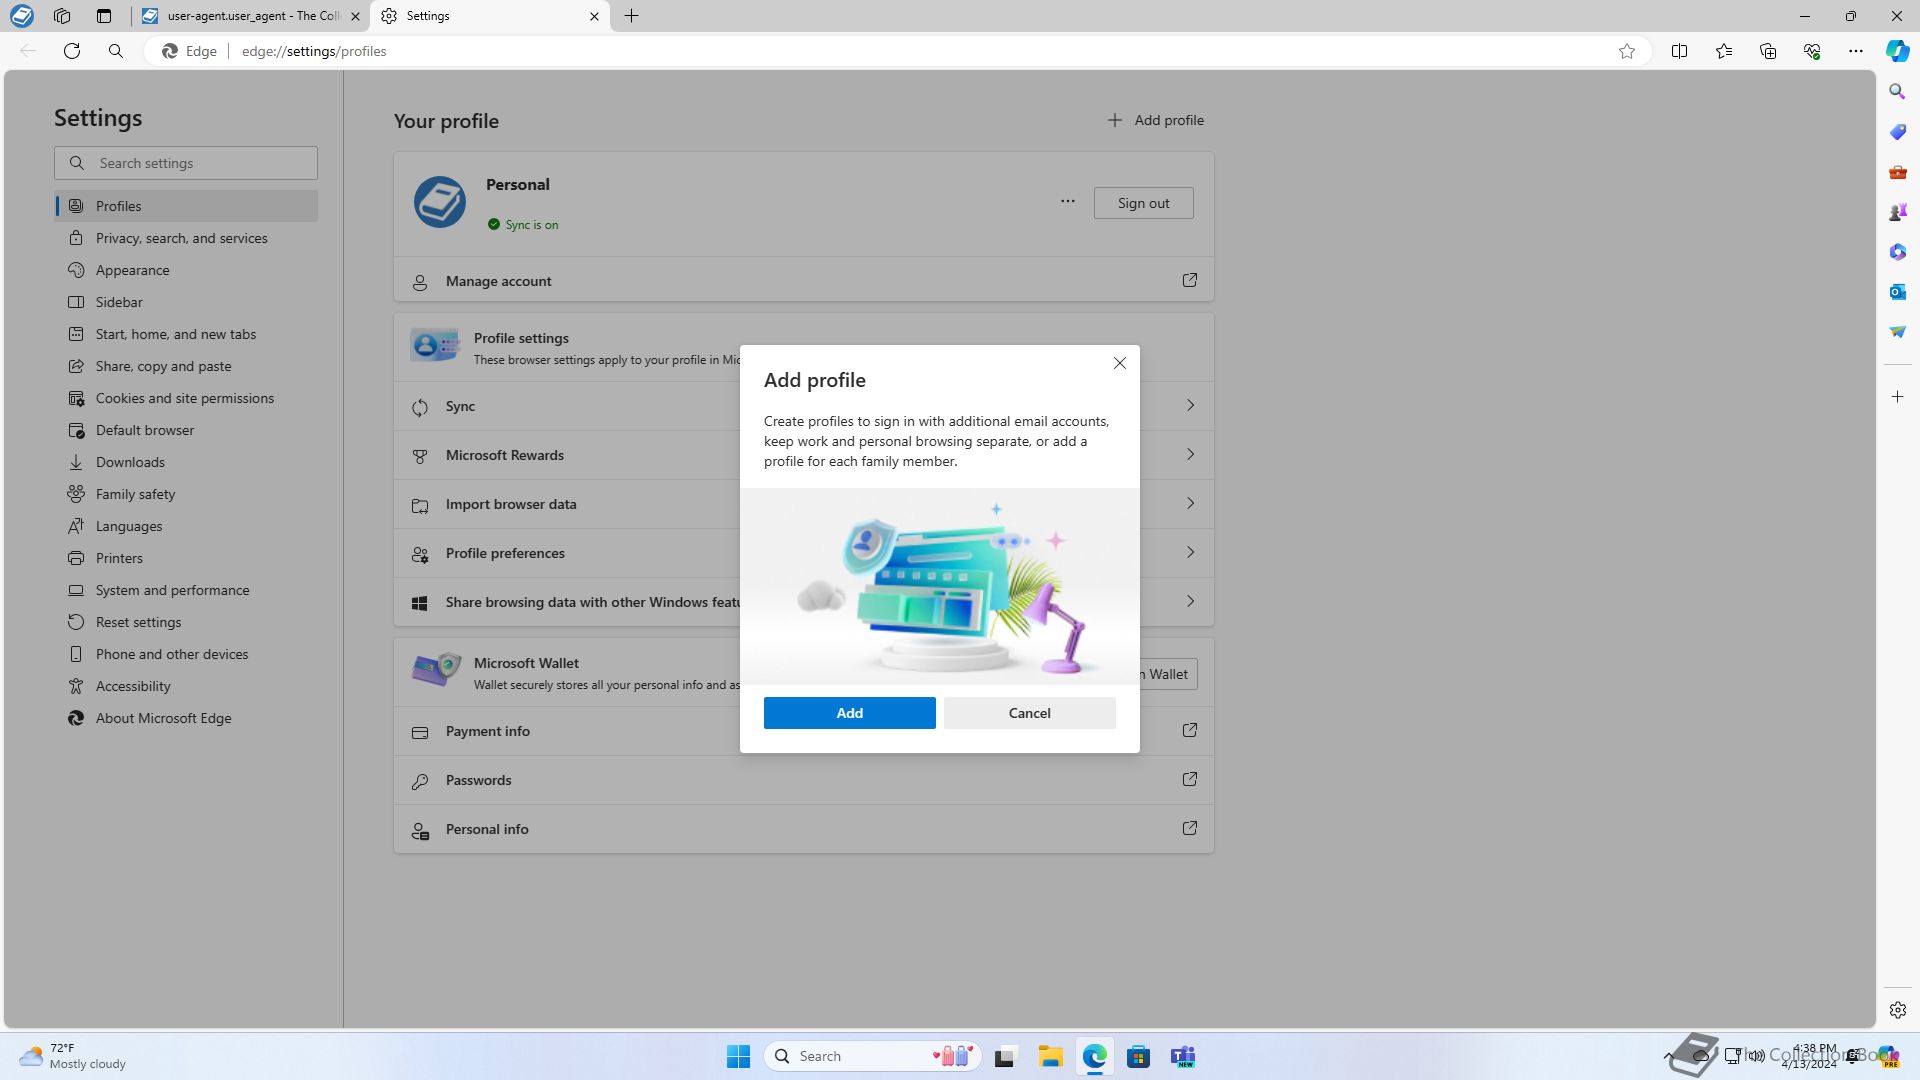Screen dimensions: 1920x1080
Task: Open sidebar Games chess piece icon
Action: point(1897,212)
